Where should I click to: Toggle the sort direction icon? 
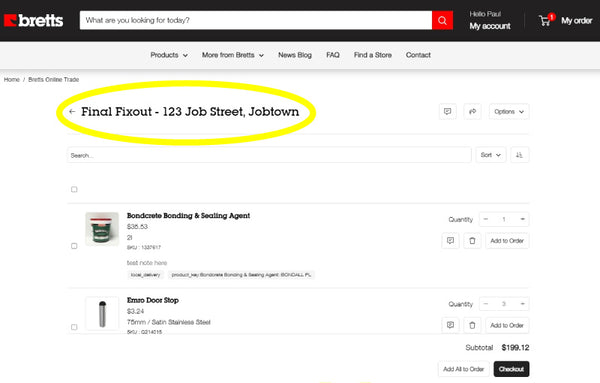click(x=519, y=155)
